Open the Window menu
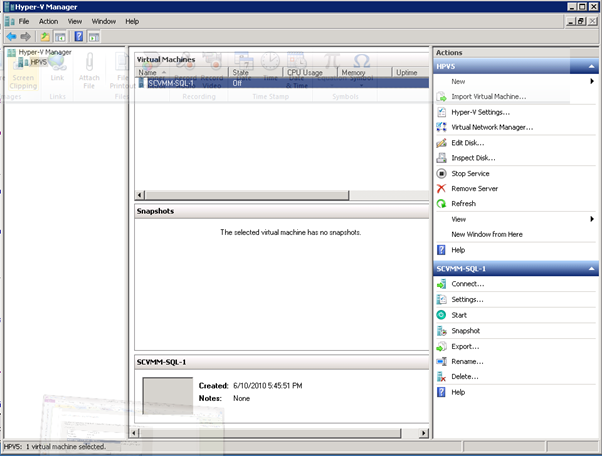 tap(104, 21)
